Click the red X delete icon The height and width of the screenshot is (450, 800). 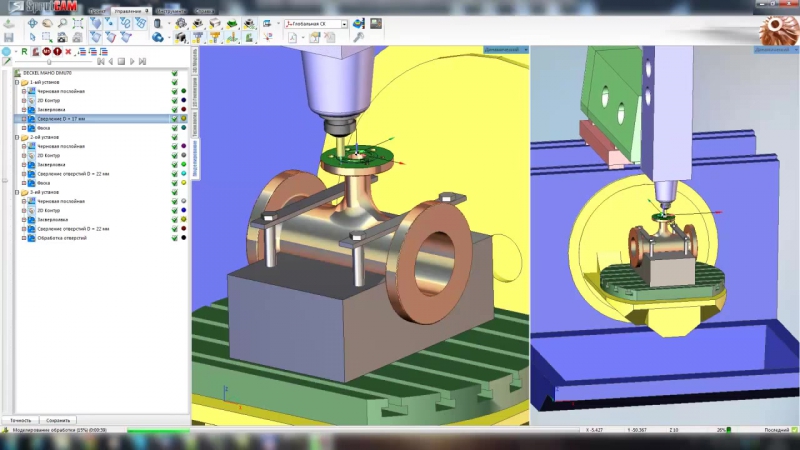(68, 52)
